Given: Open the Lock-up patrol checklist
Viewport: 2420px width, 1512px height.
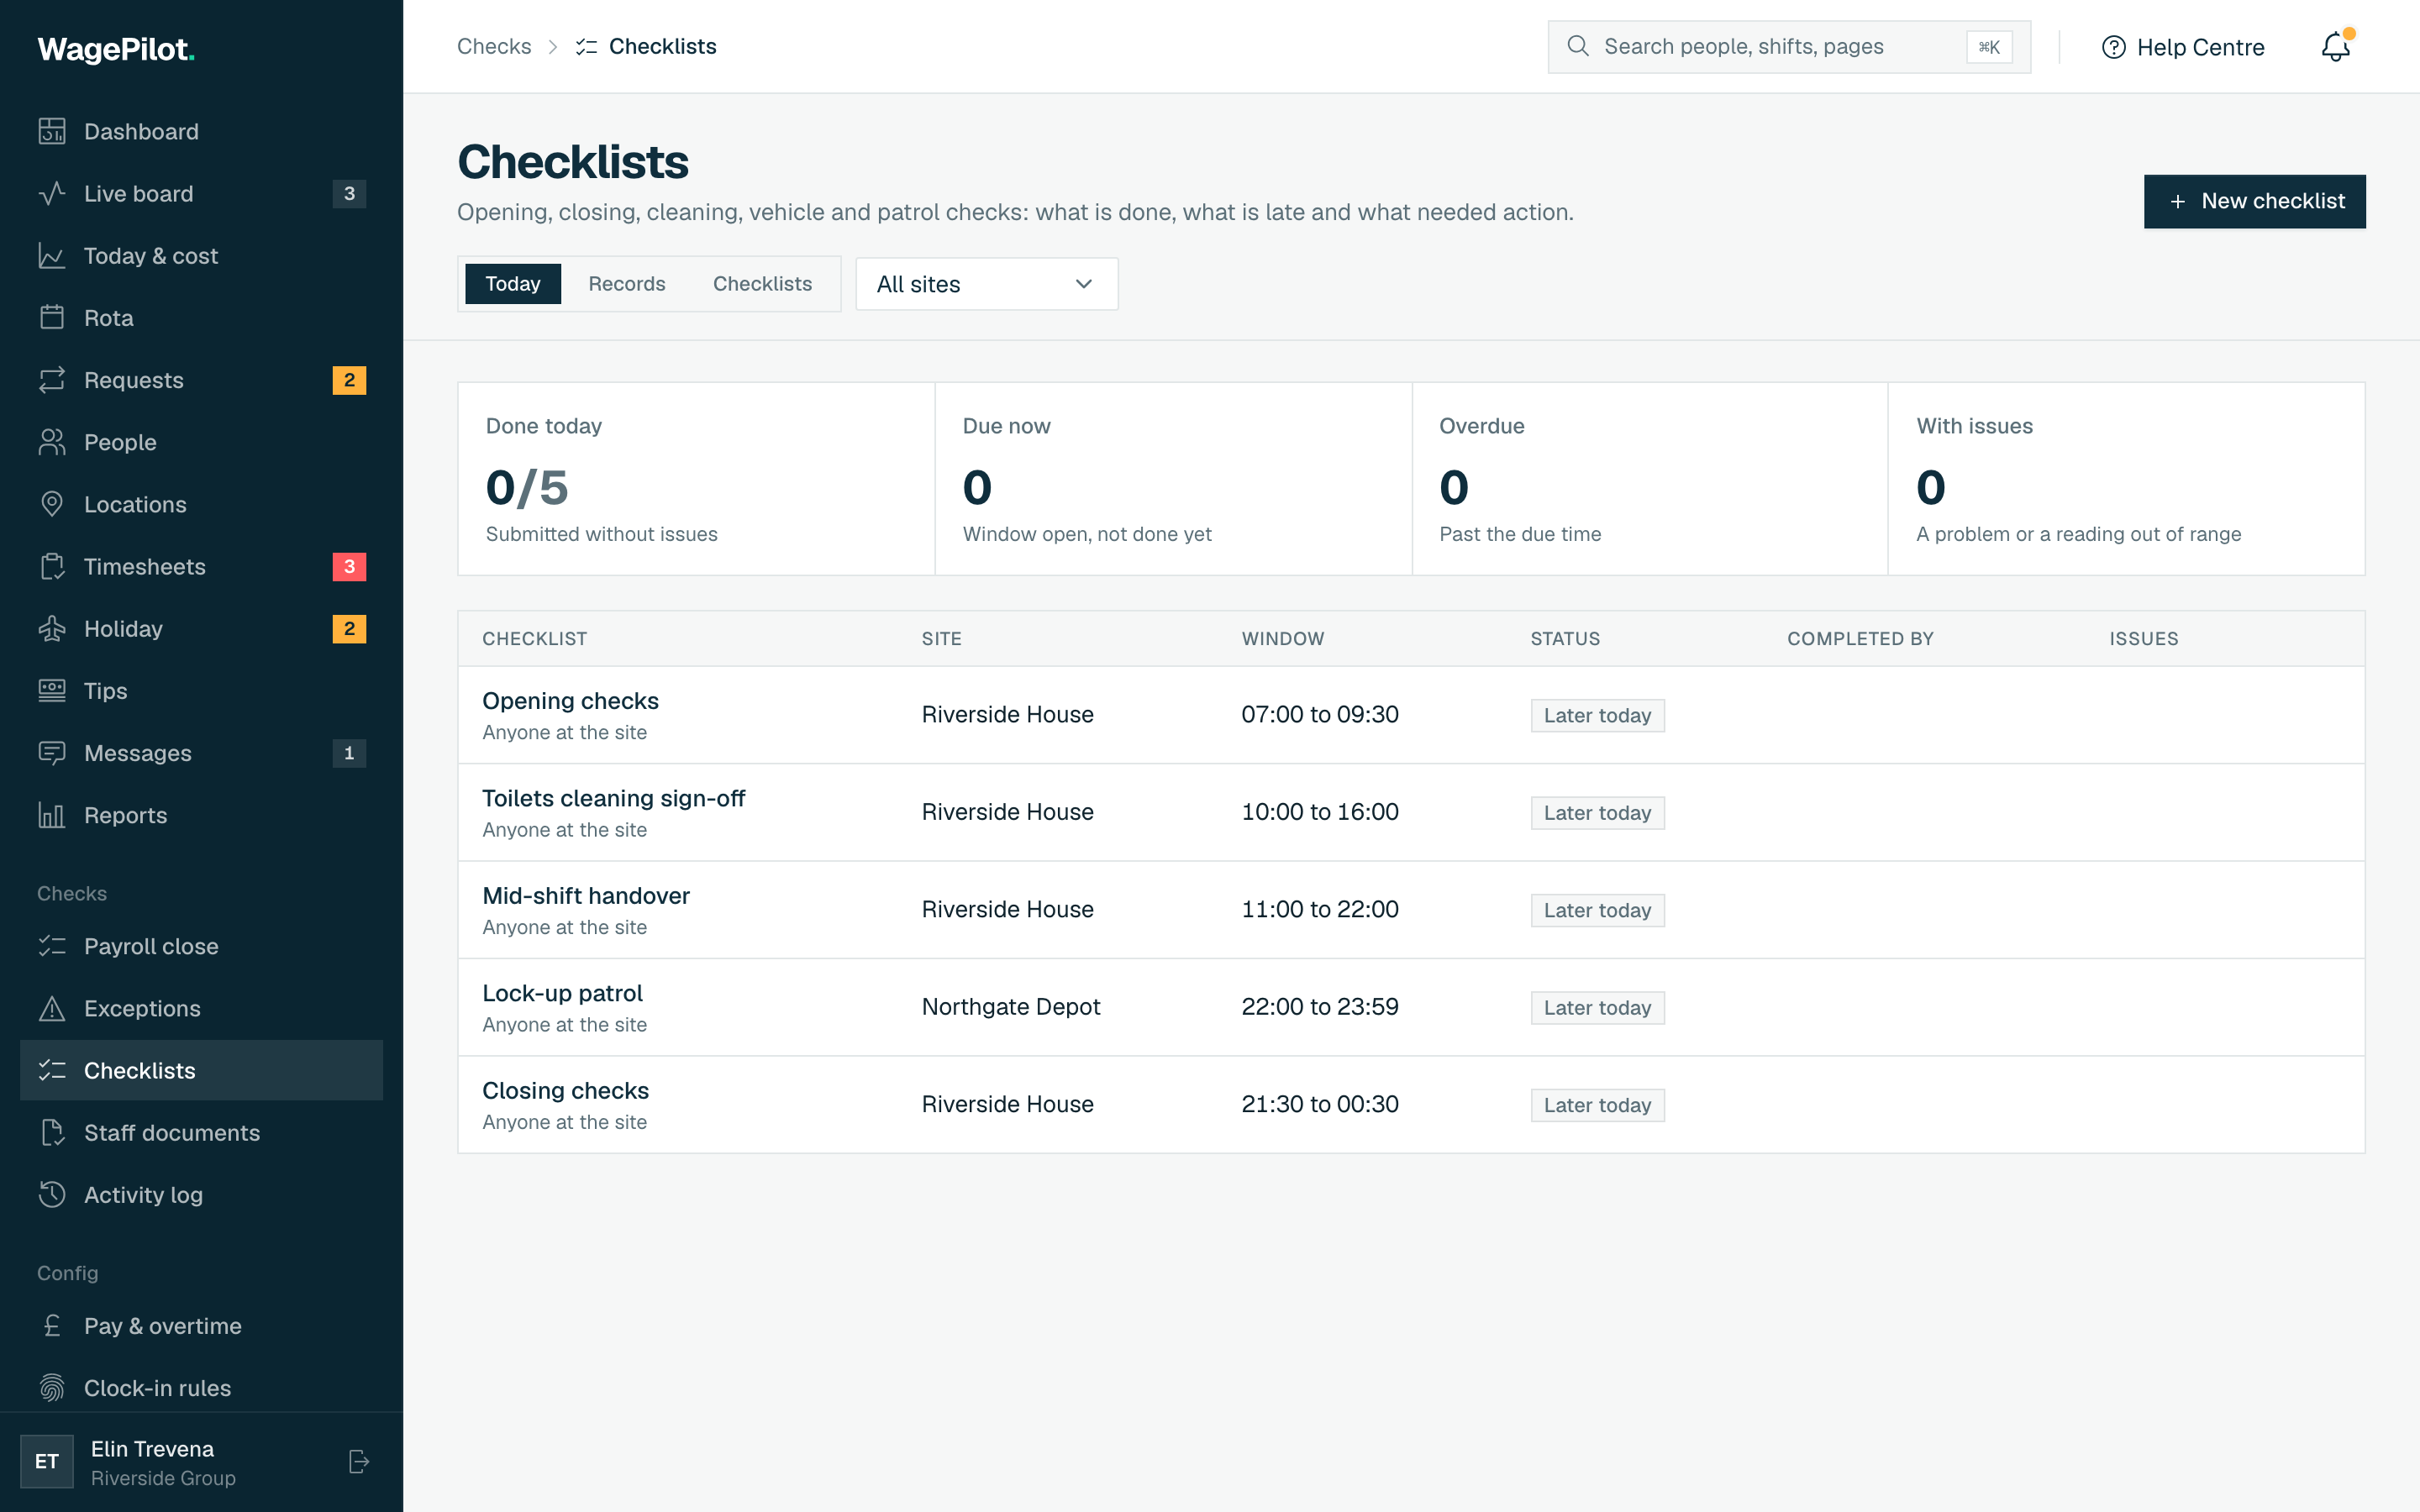Looking at the screenshot, I should click(562, 993).
